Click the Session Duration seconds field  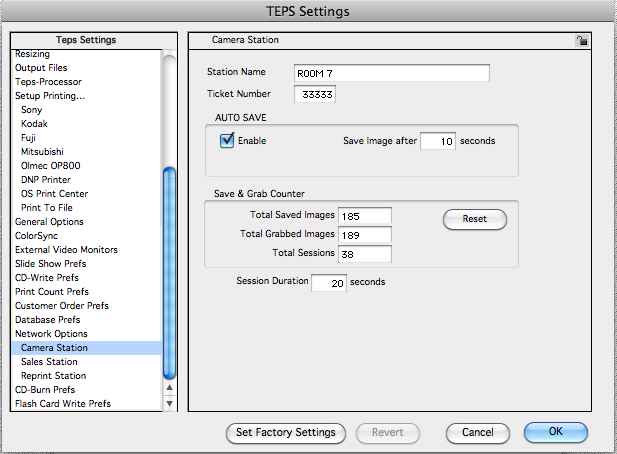tap(329, 283)
